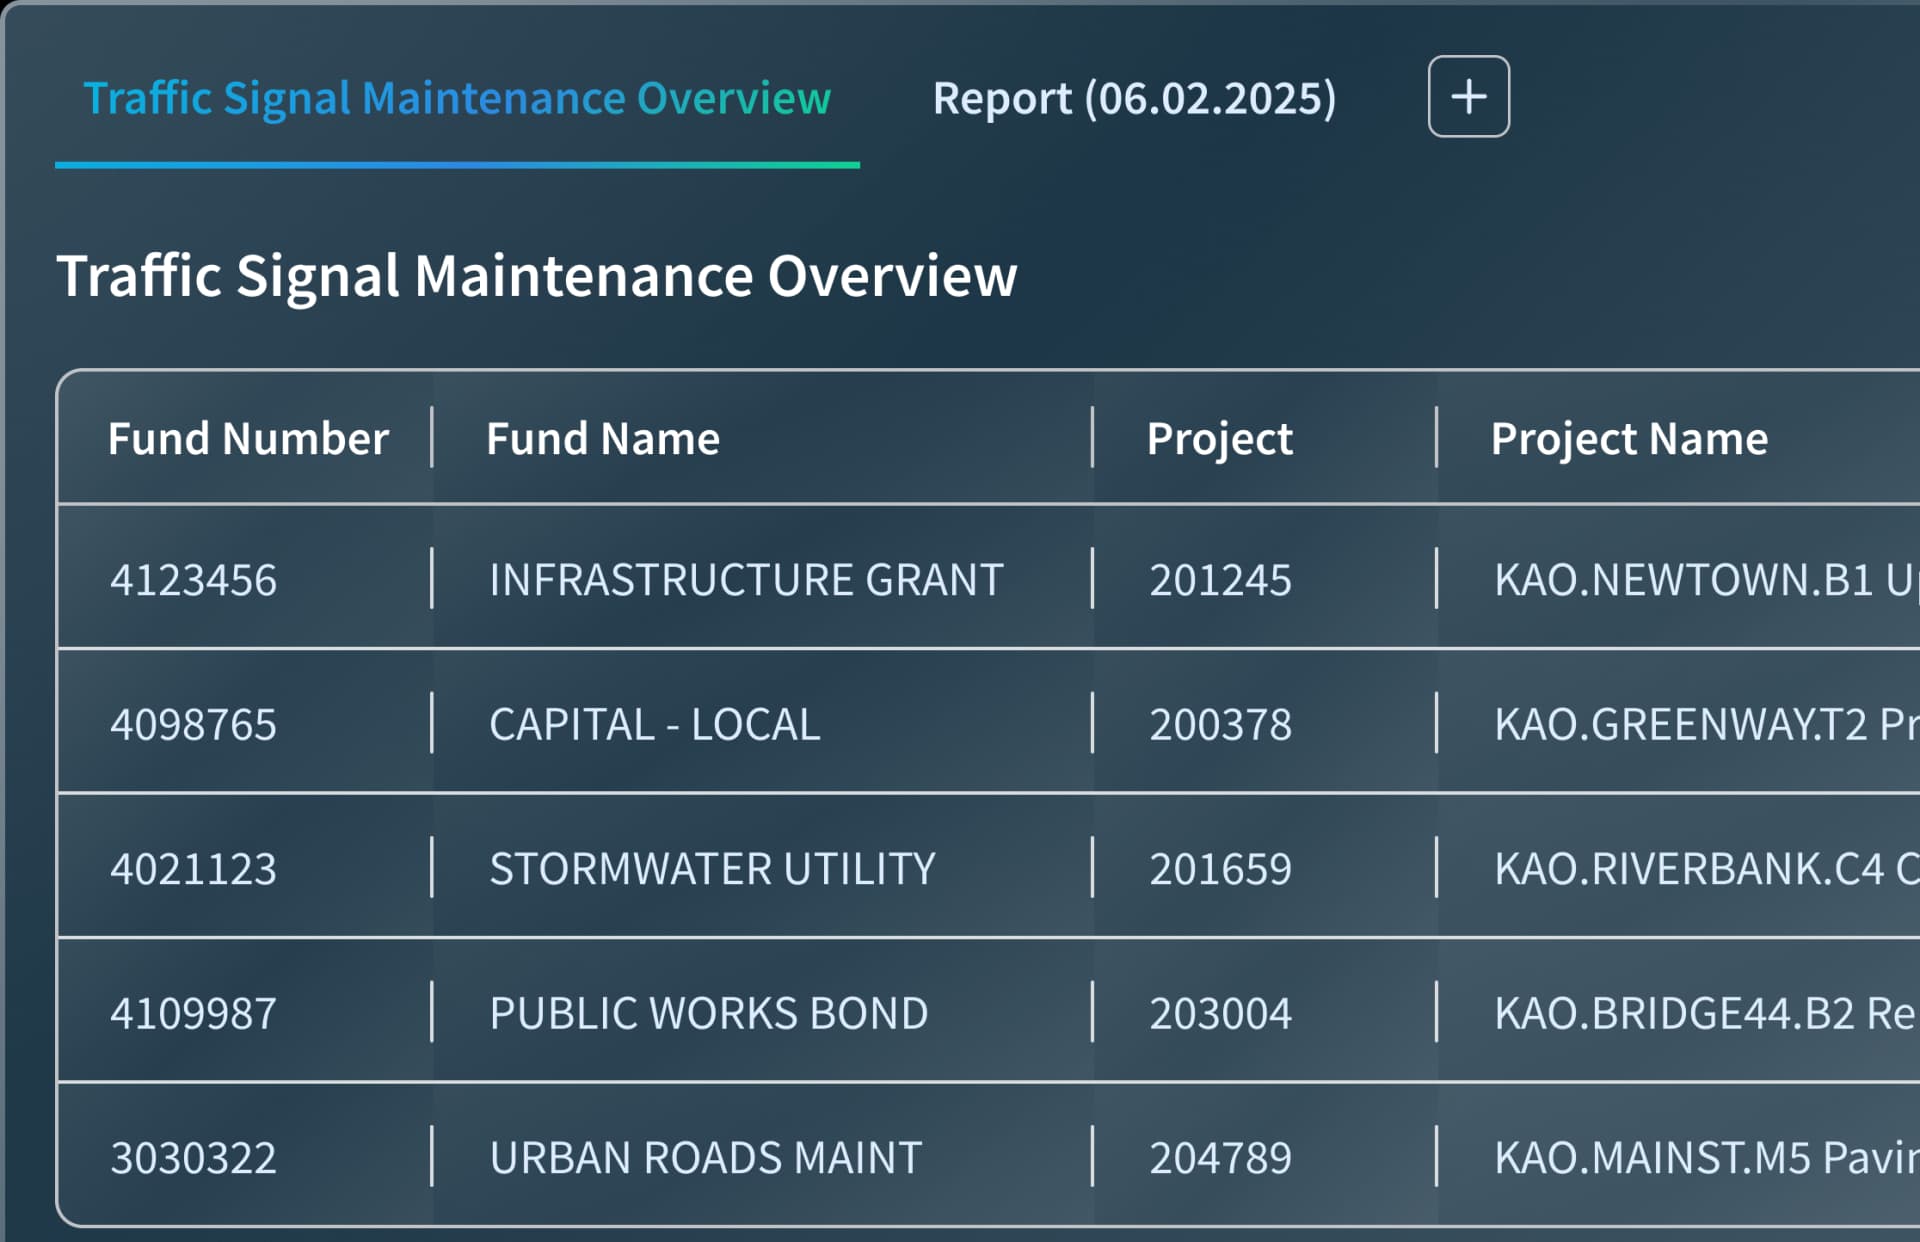1920x1242 pixels.
Task: Click the KAO.BRIDGE44.B2 project name cell
Action: (1700, 1013)
